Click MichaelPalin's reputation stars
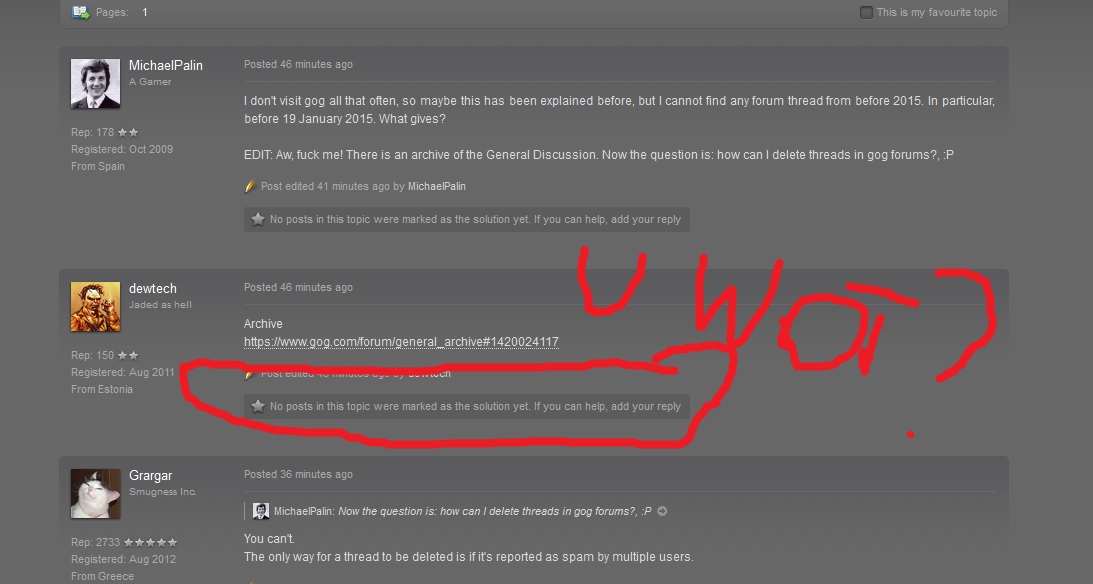Image resolution: width=1093 pixels, height=584 pixels. [128, 132]
